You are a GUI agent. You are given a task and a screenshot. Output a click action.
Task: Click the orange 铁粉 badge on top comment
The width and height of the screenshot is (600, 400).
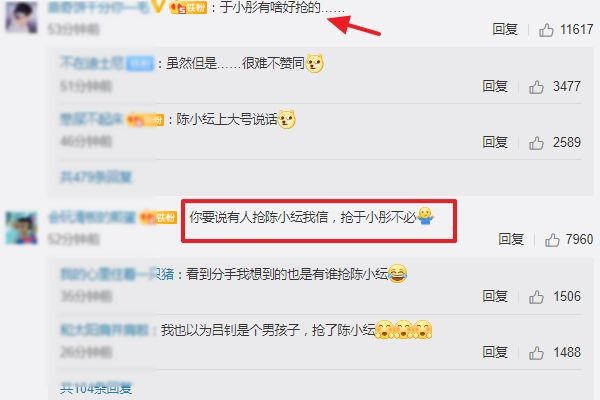[x=189, y=7]
